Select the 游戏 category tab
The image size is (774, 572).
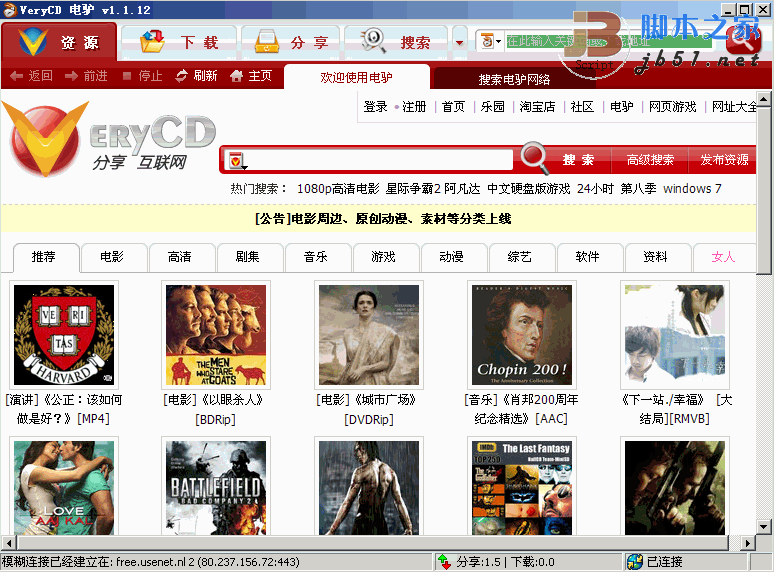point(386,257)
